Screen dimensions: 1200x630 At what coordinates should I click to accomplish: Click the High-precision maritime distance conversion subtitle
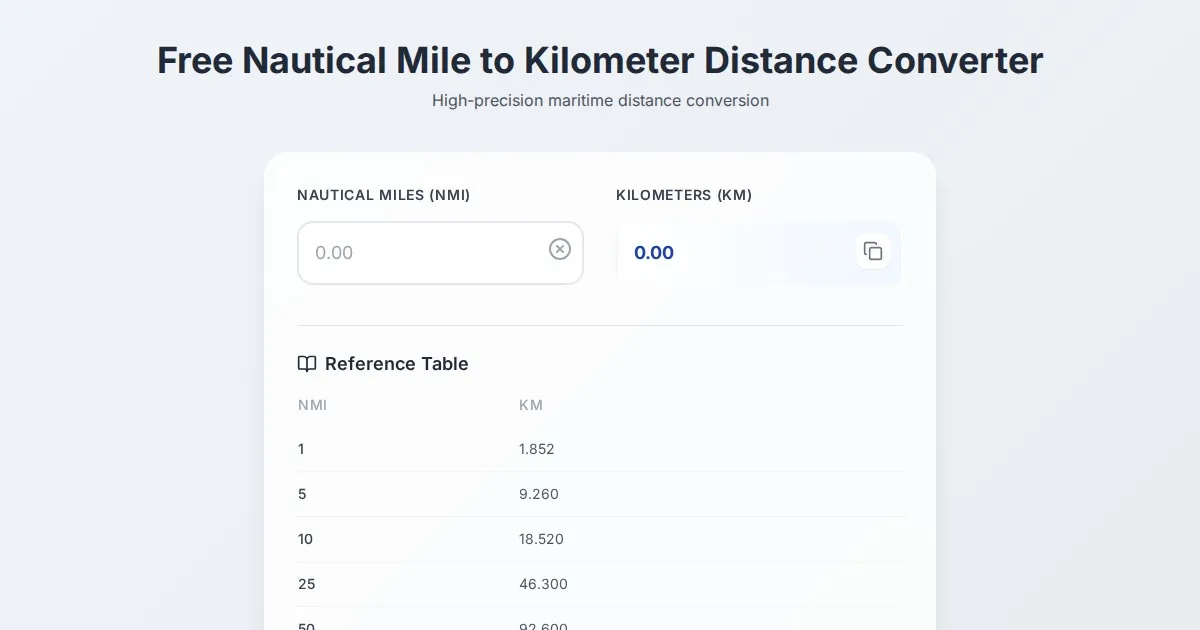click(600, 101)
